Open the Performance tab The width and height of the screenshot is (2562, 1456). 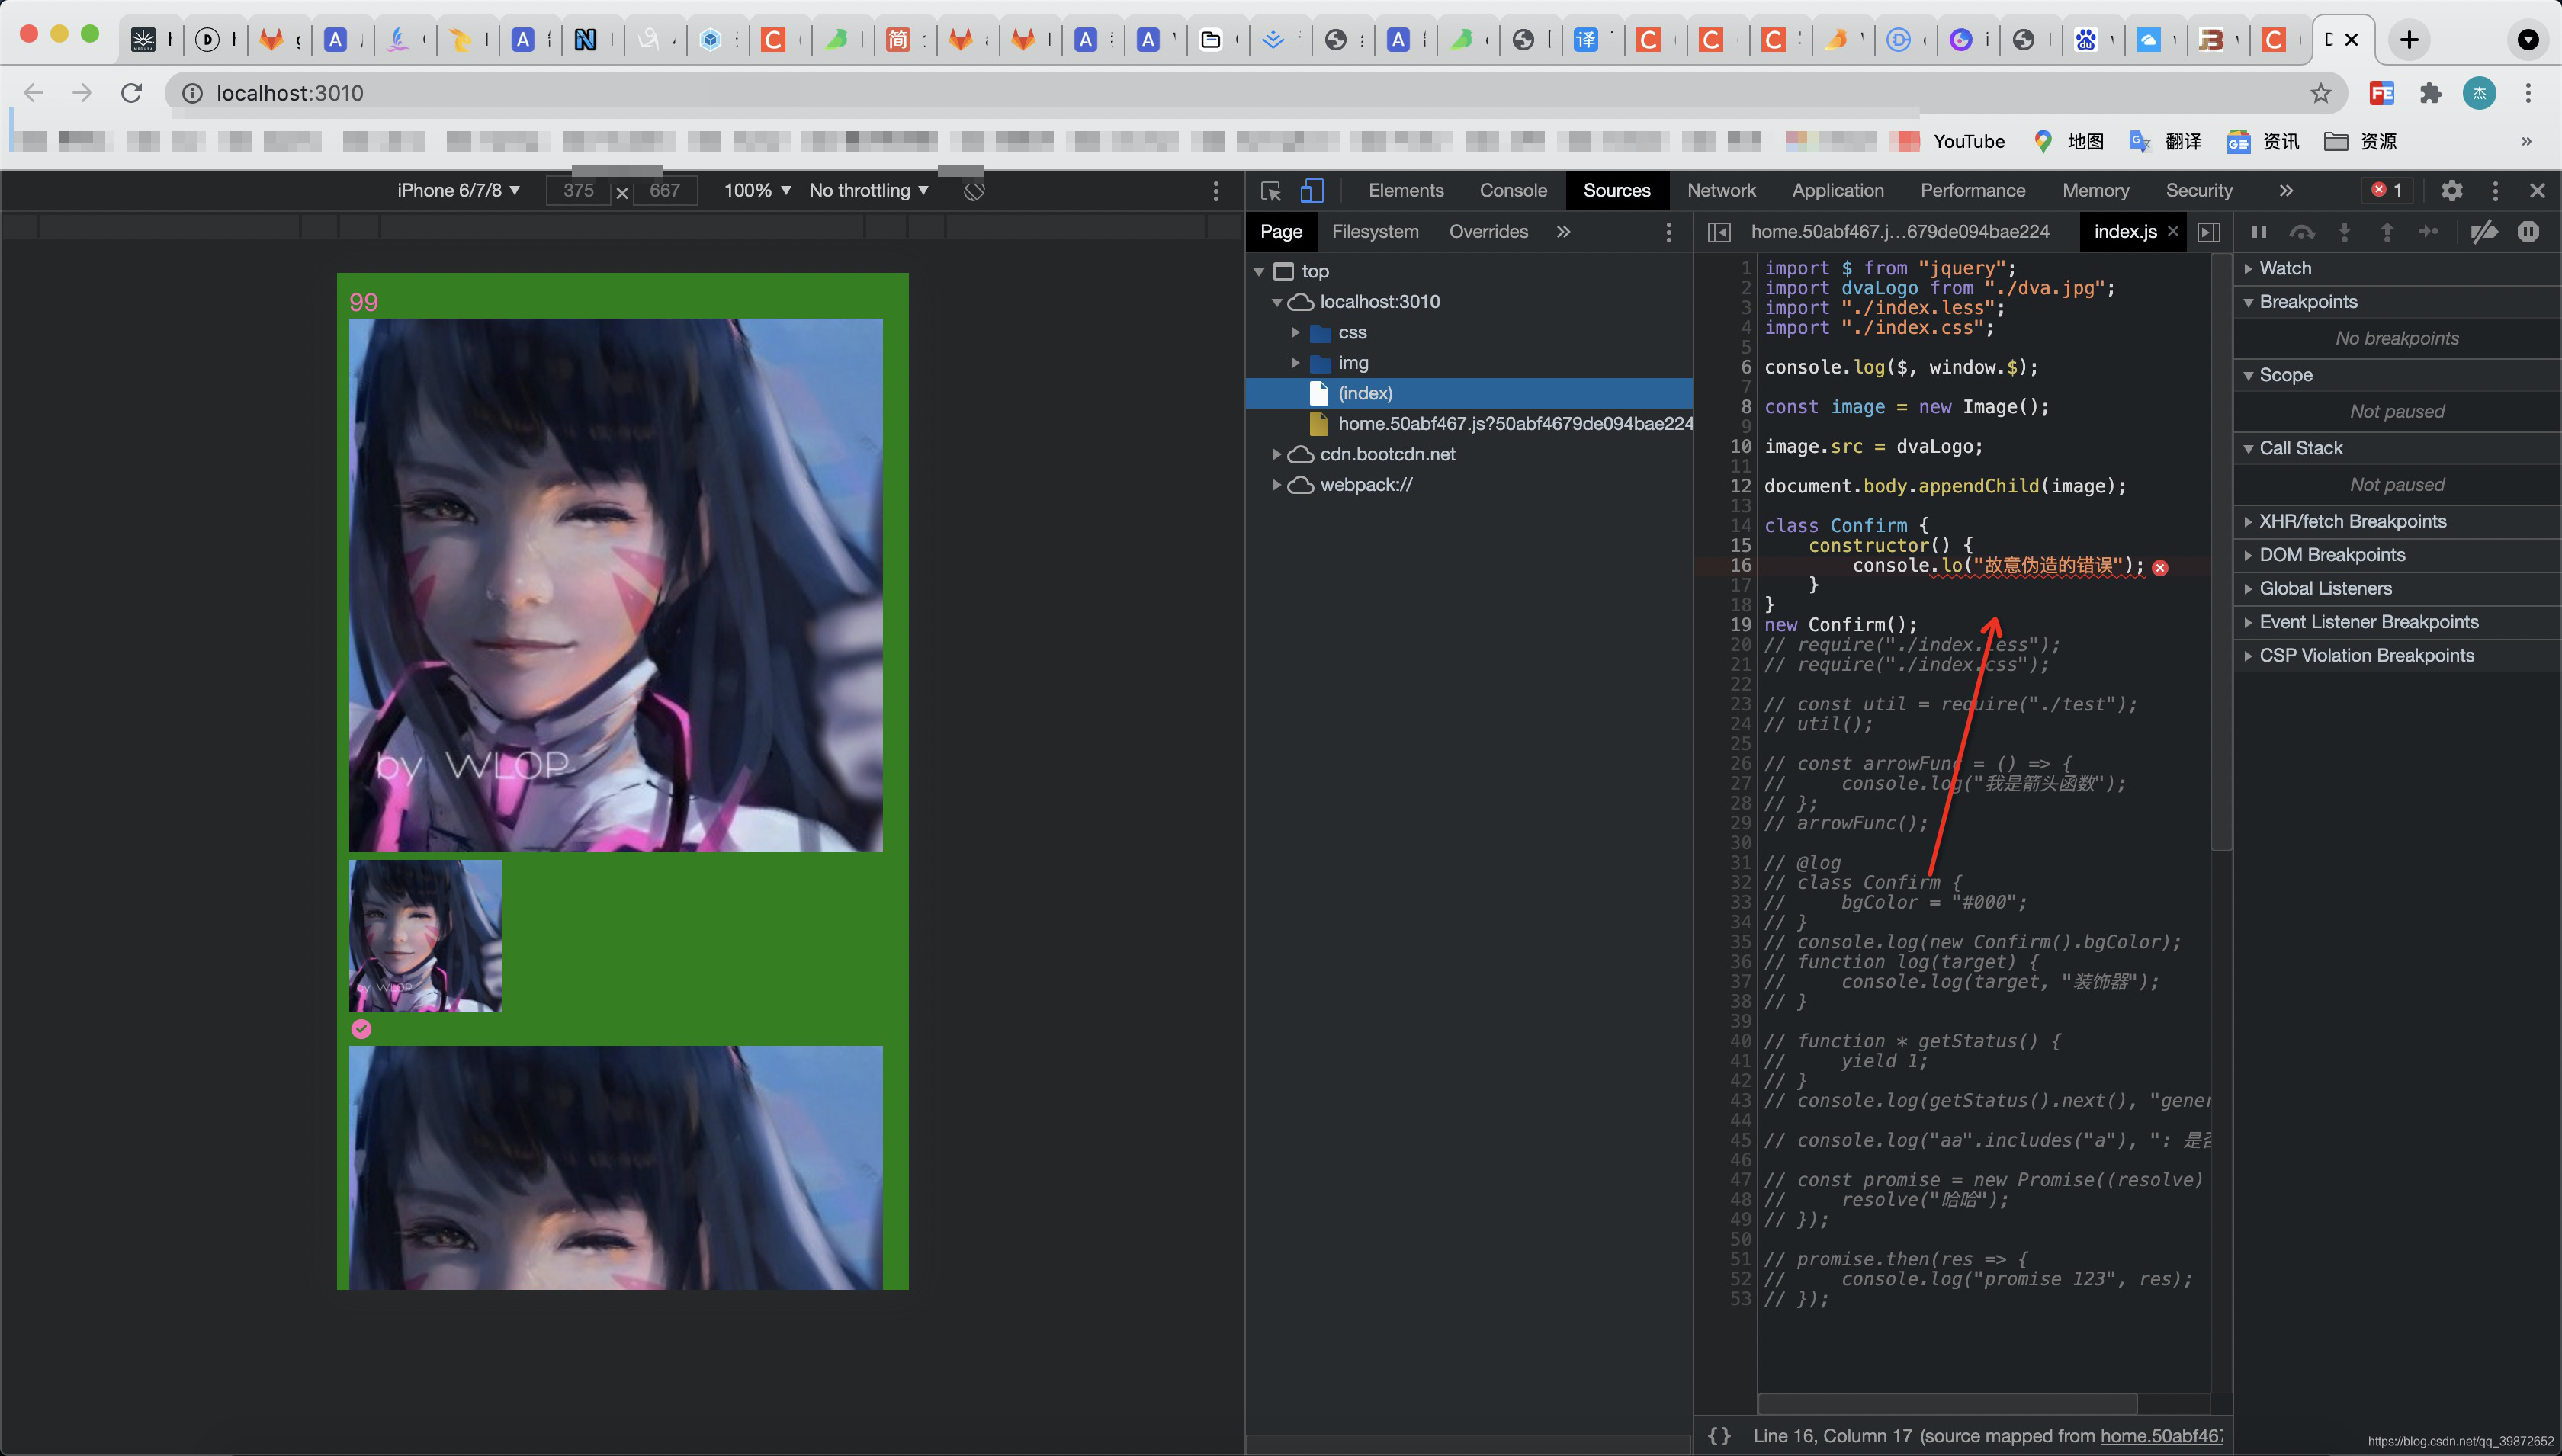(1972, 190)
